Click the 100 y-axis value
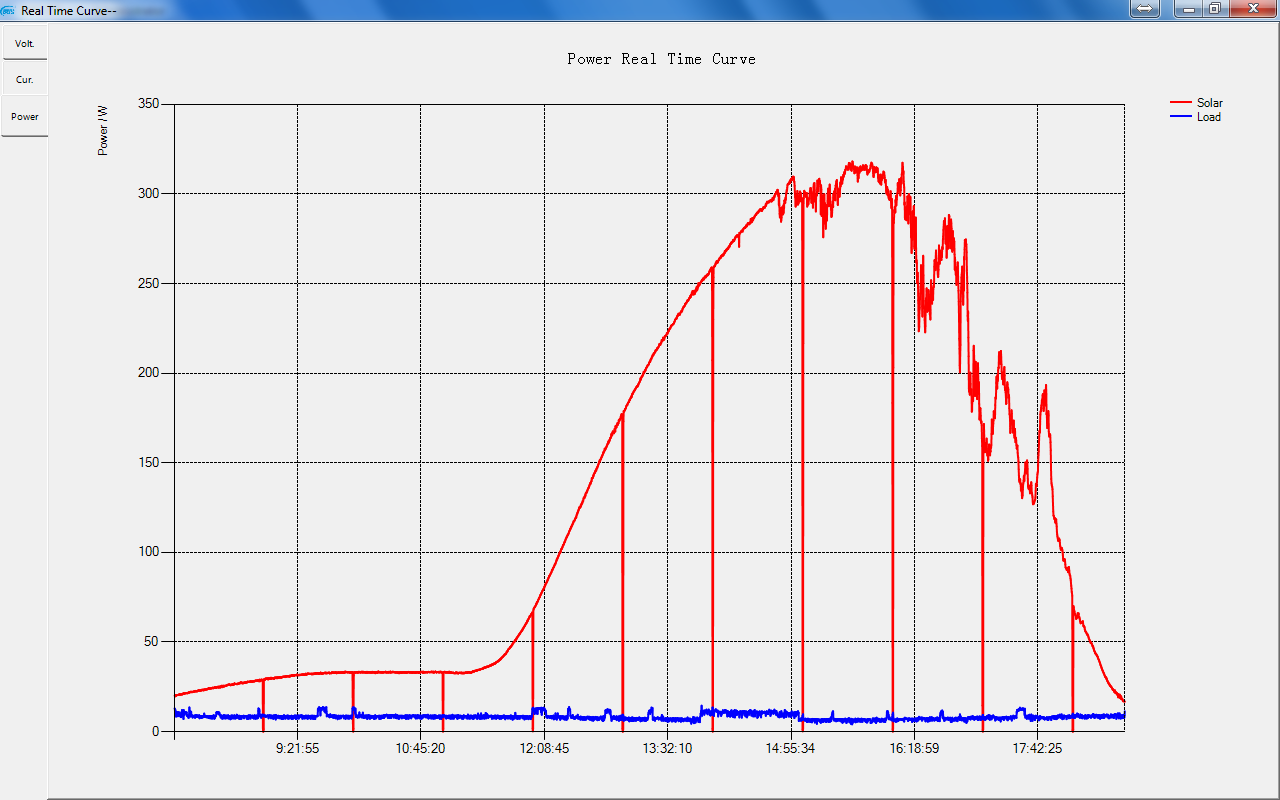The height and width of the screenshot is (800, 1280). coord(148,552)
